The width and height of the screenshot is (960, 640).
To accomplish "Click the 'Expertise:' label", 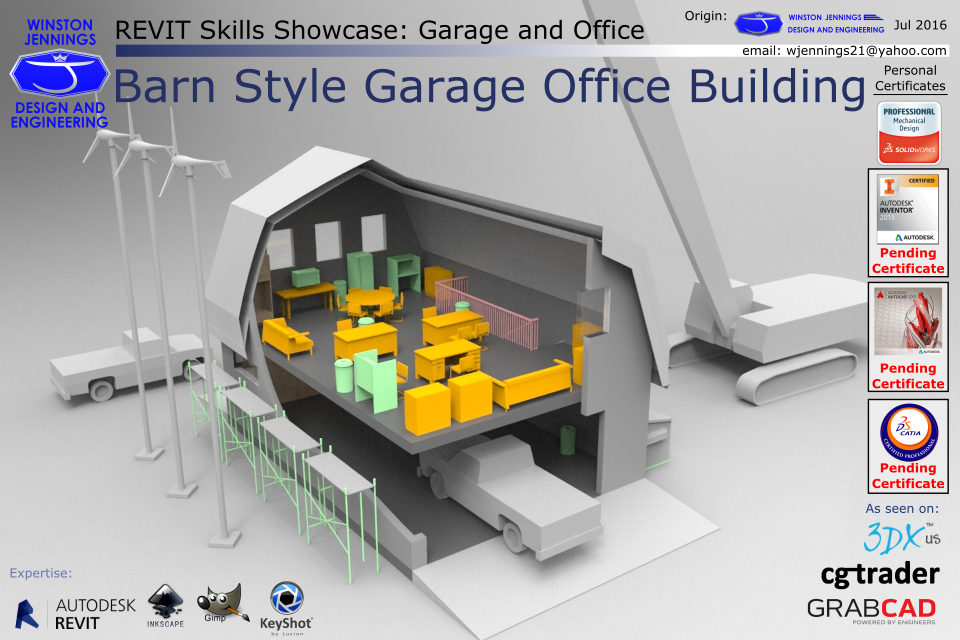I will pyautogui.click(x=40, y=573).
